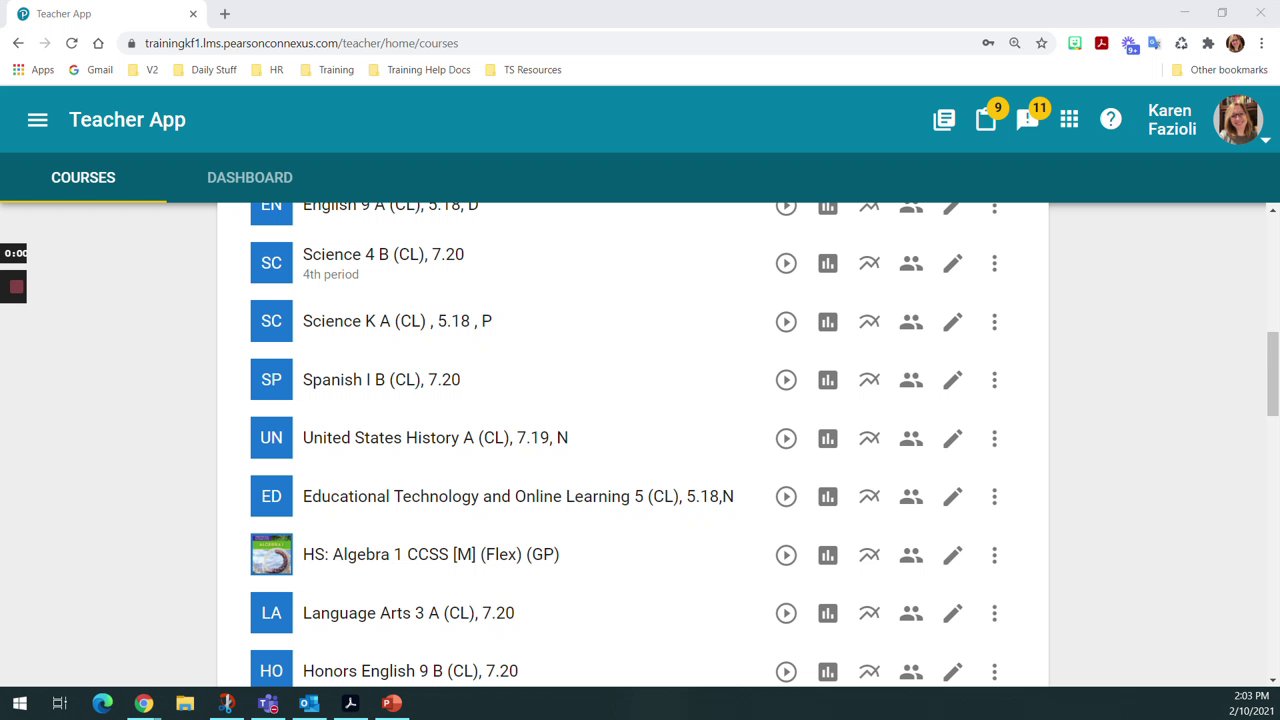Open Outlook from the taskbar
This screenshot has height=720, width=1280.
[x=309, y=703]
